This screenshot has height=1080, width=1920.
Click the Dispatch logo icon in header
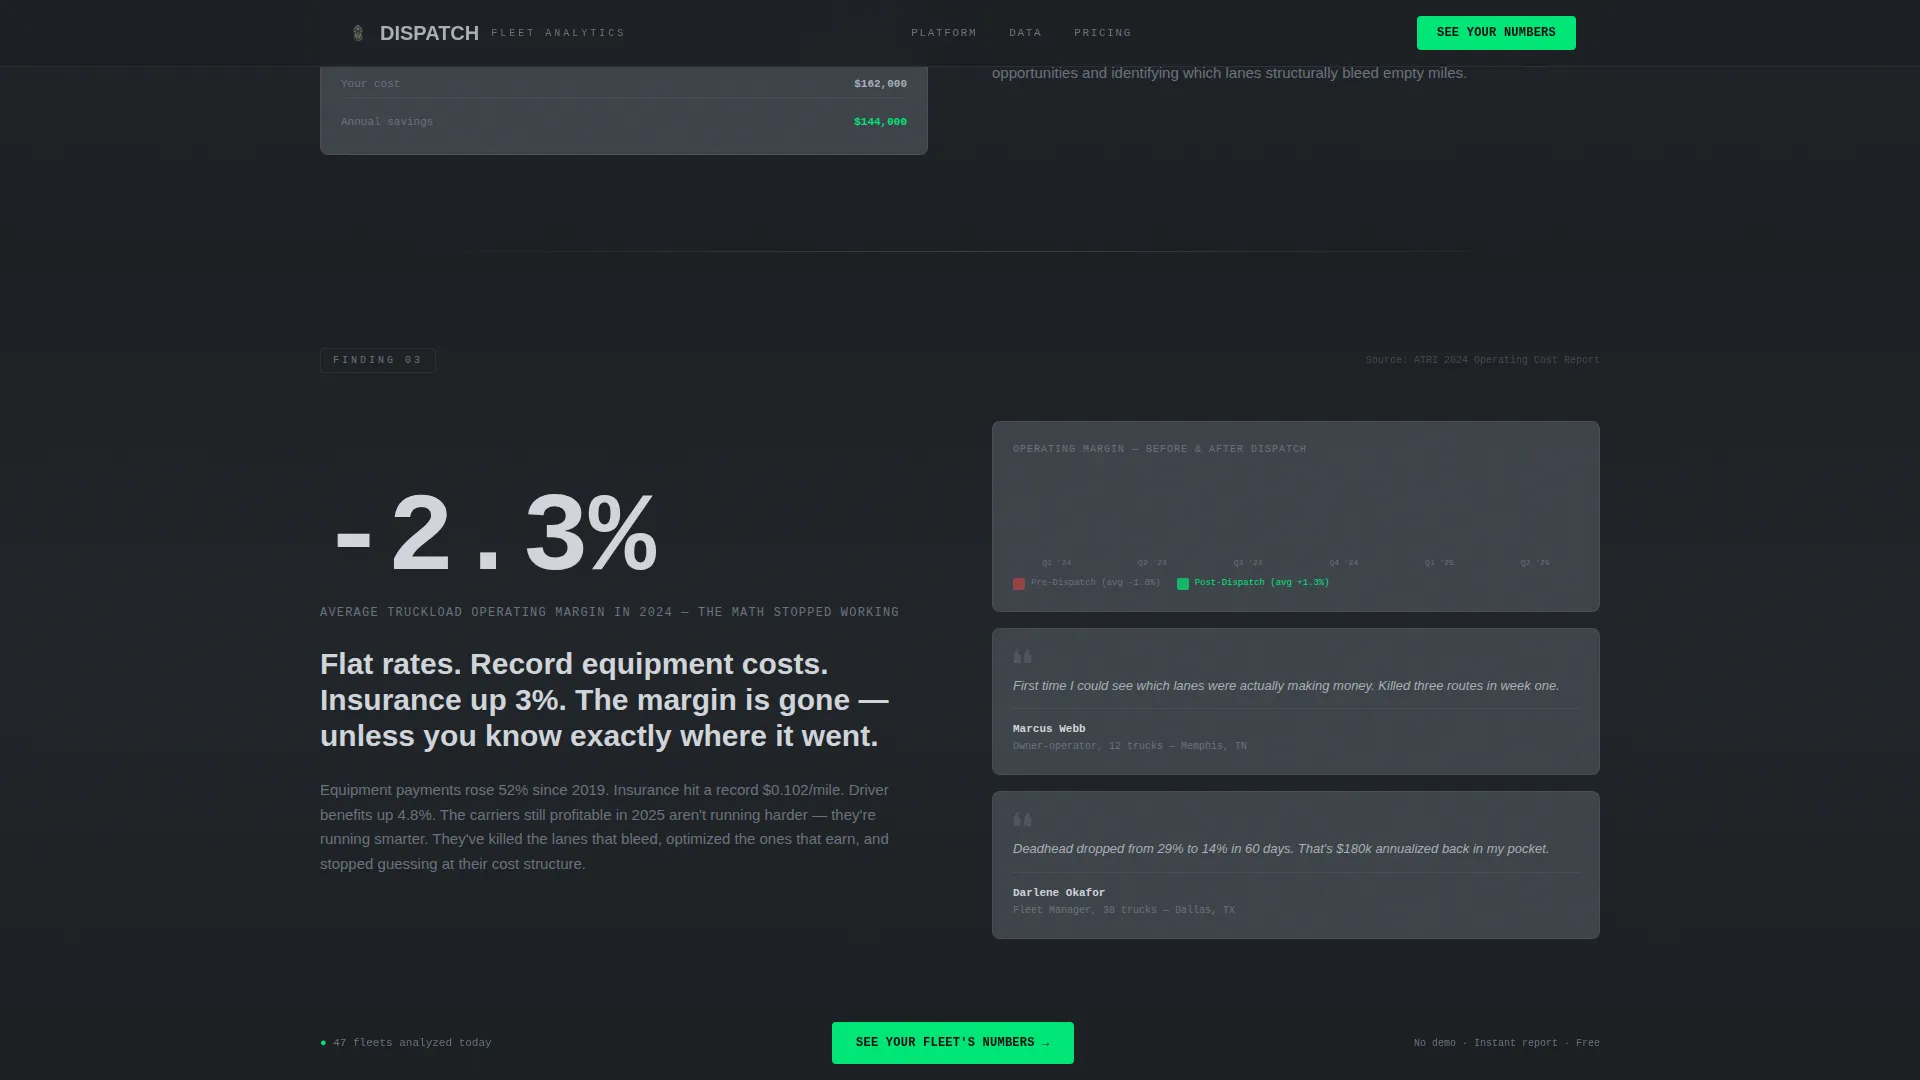click(x=358, y=33)
